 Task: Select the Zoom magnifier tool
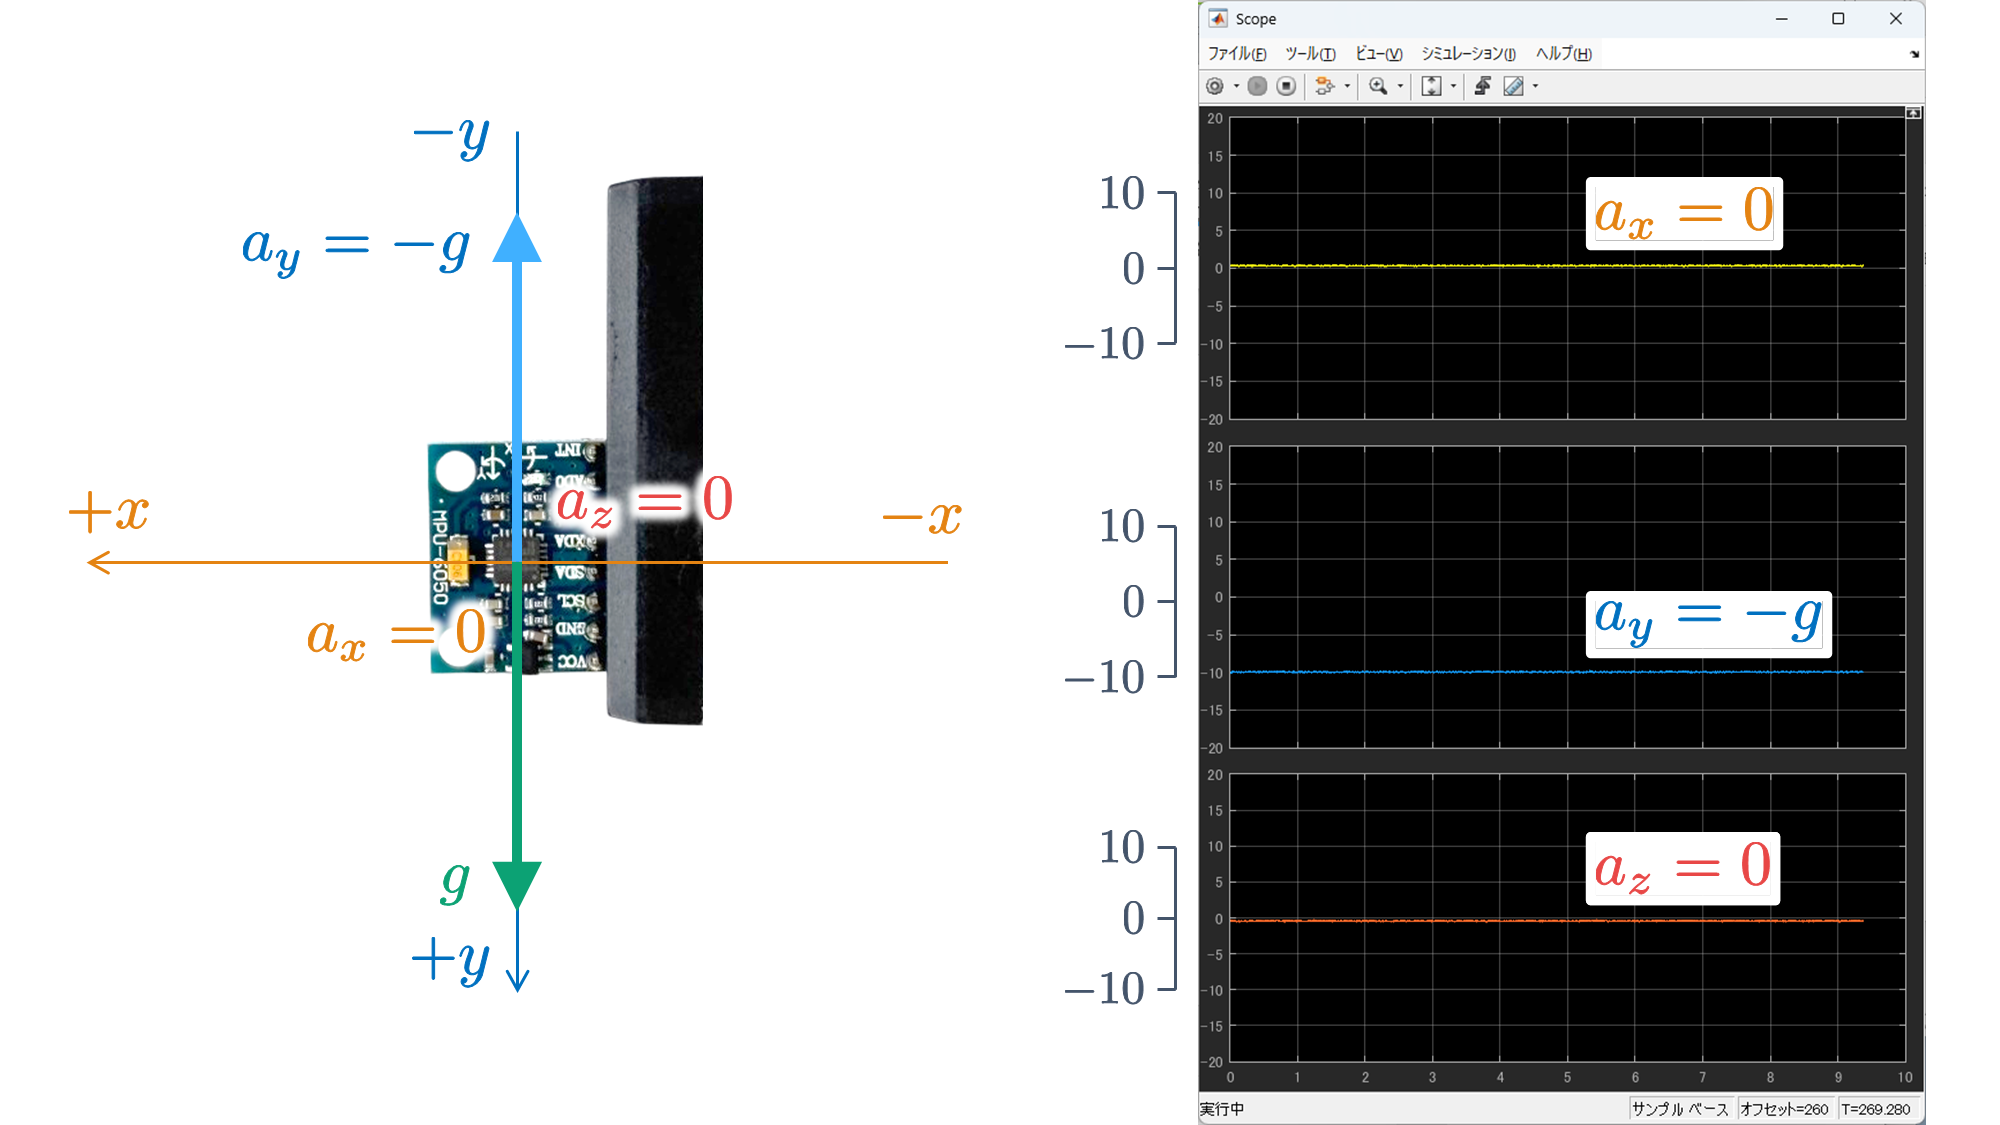click(x=1378, y=86)
